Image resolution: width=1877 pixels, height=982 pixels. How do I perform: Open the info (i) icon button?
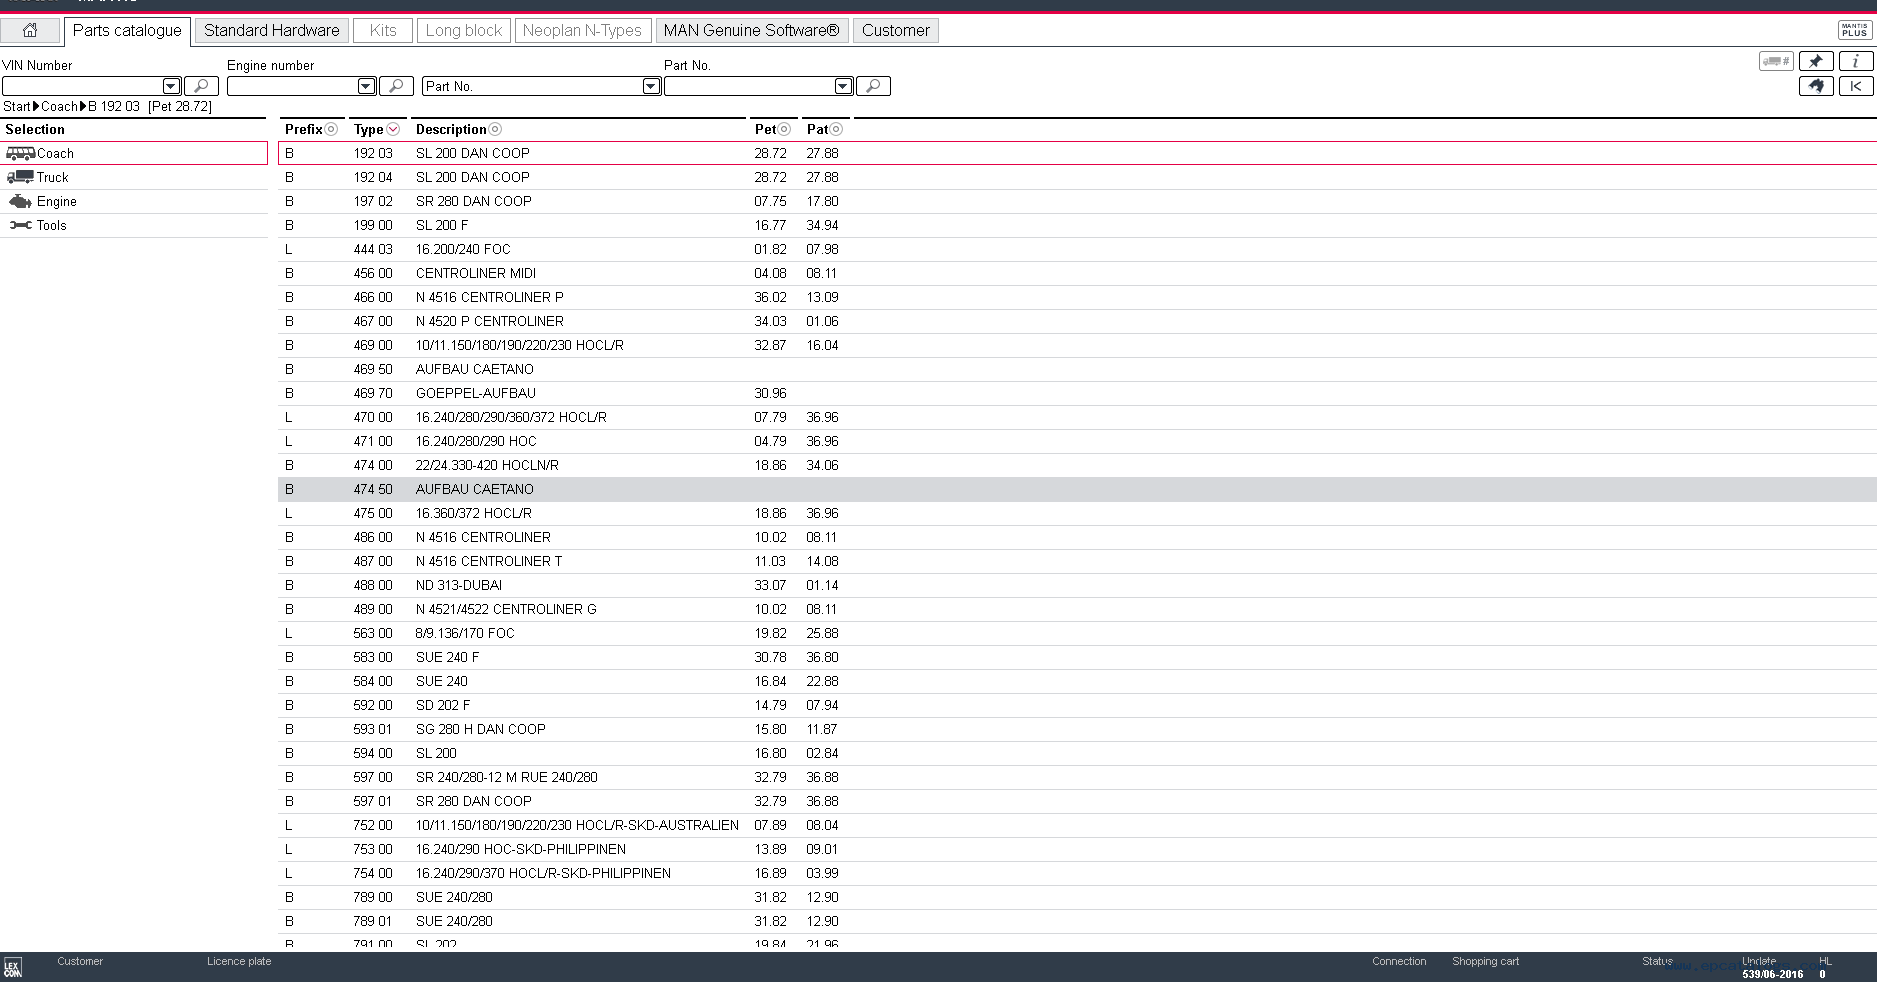tap(1855, 61)
